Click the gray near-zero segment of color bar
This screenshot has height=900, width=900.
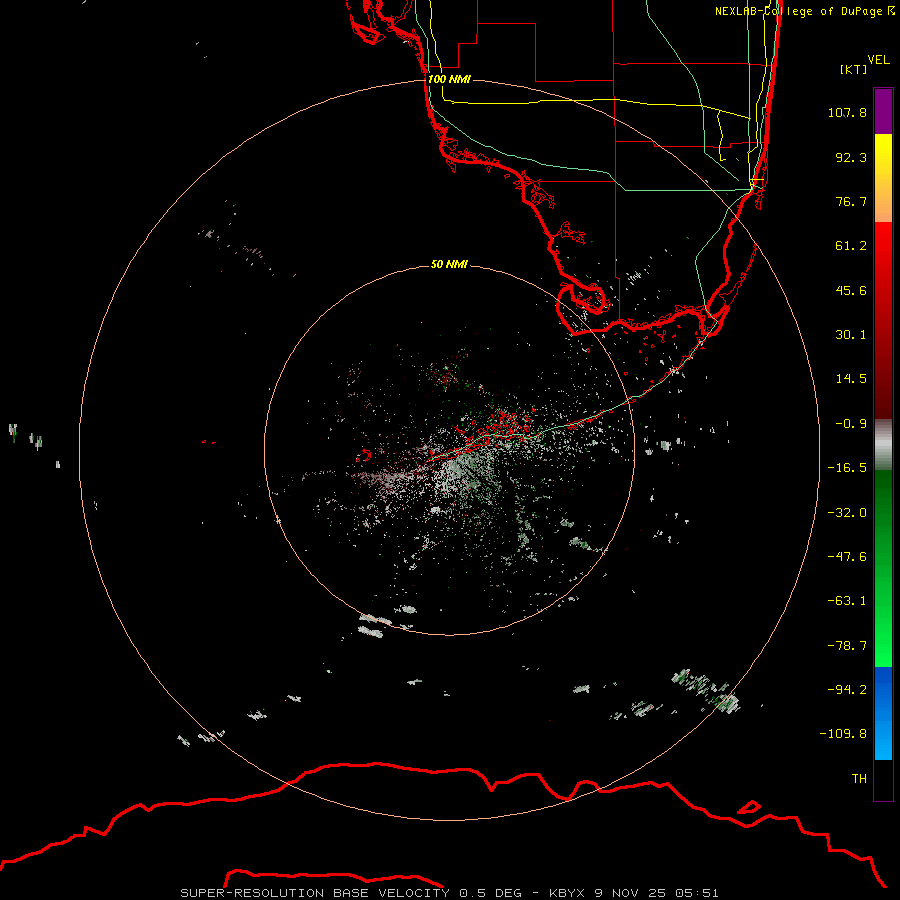pos(883,444)
